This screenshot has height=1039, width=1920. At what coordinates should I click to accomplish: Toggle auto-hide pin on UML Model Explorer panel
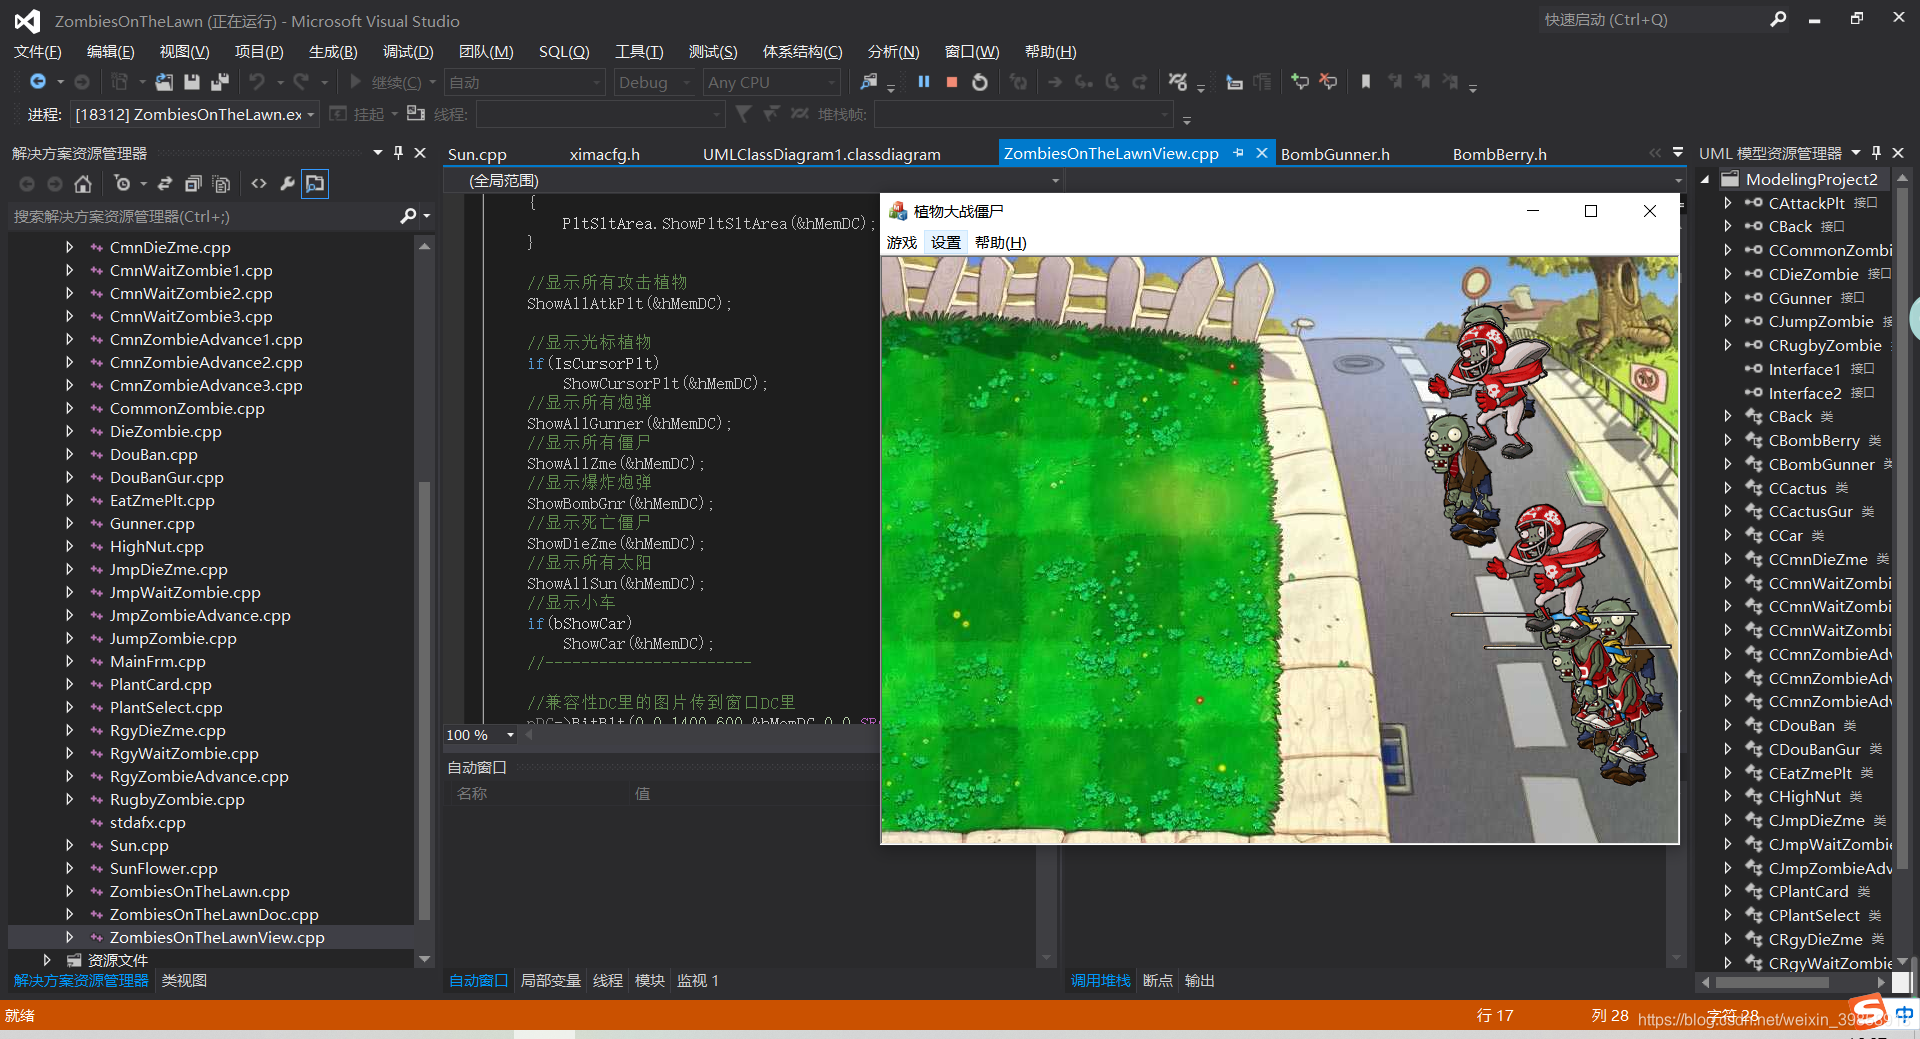tap(1876, 153)
